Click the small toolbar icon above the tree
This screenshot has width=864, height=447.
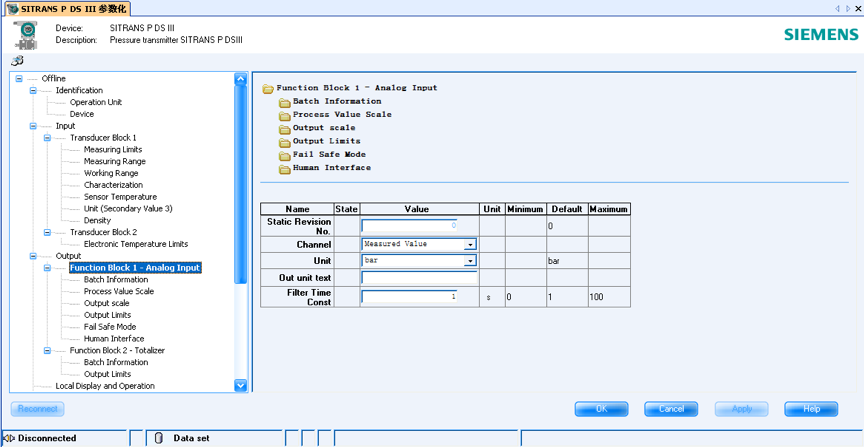[x=17, y=61]
